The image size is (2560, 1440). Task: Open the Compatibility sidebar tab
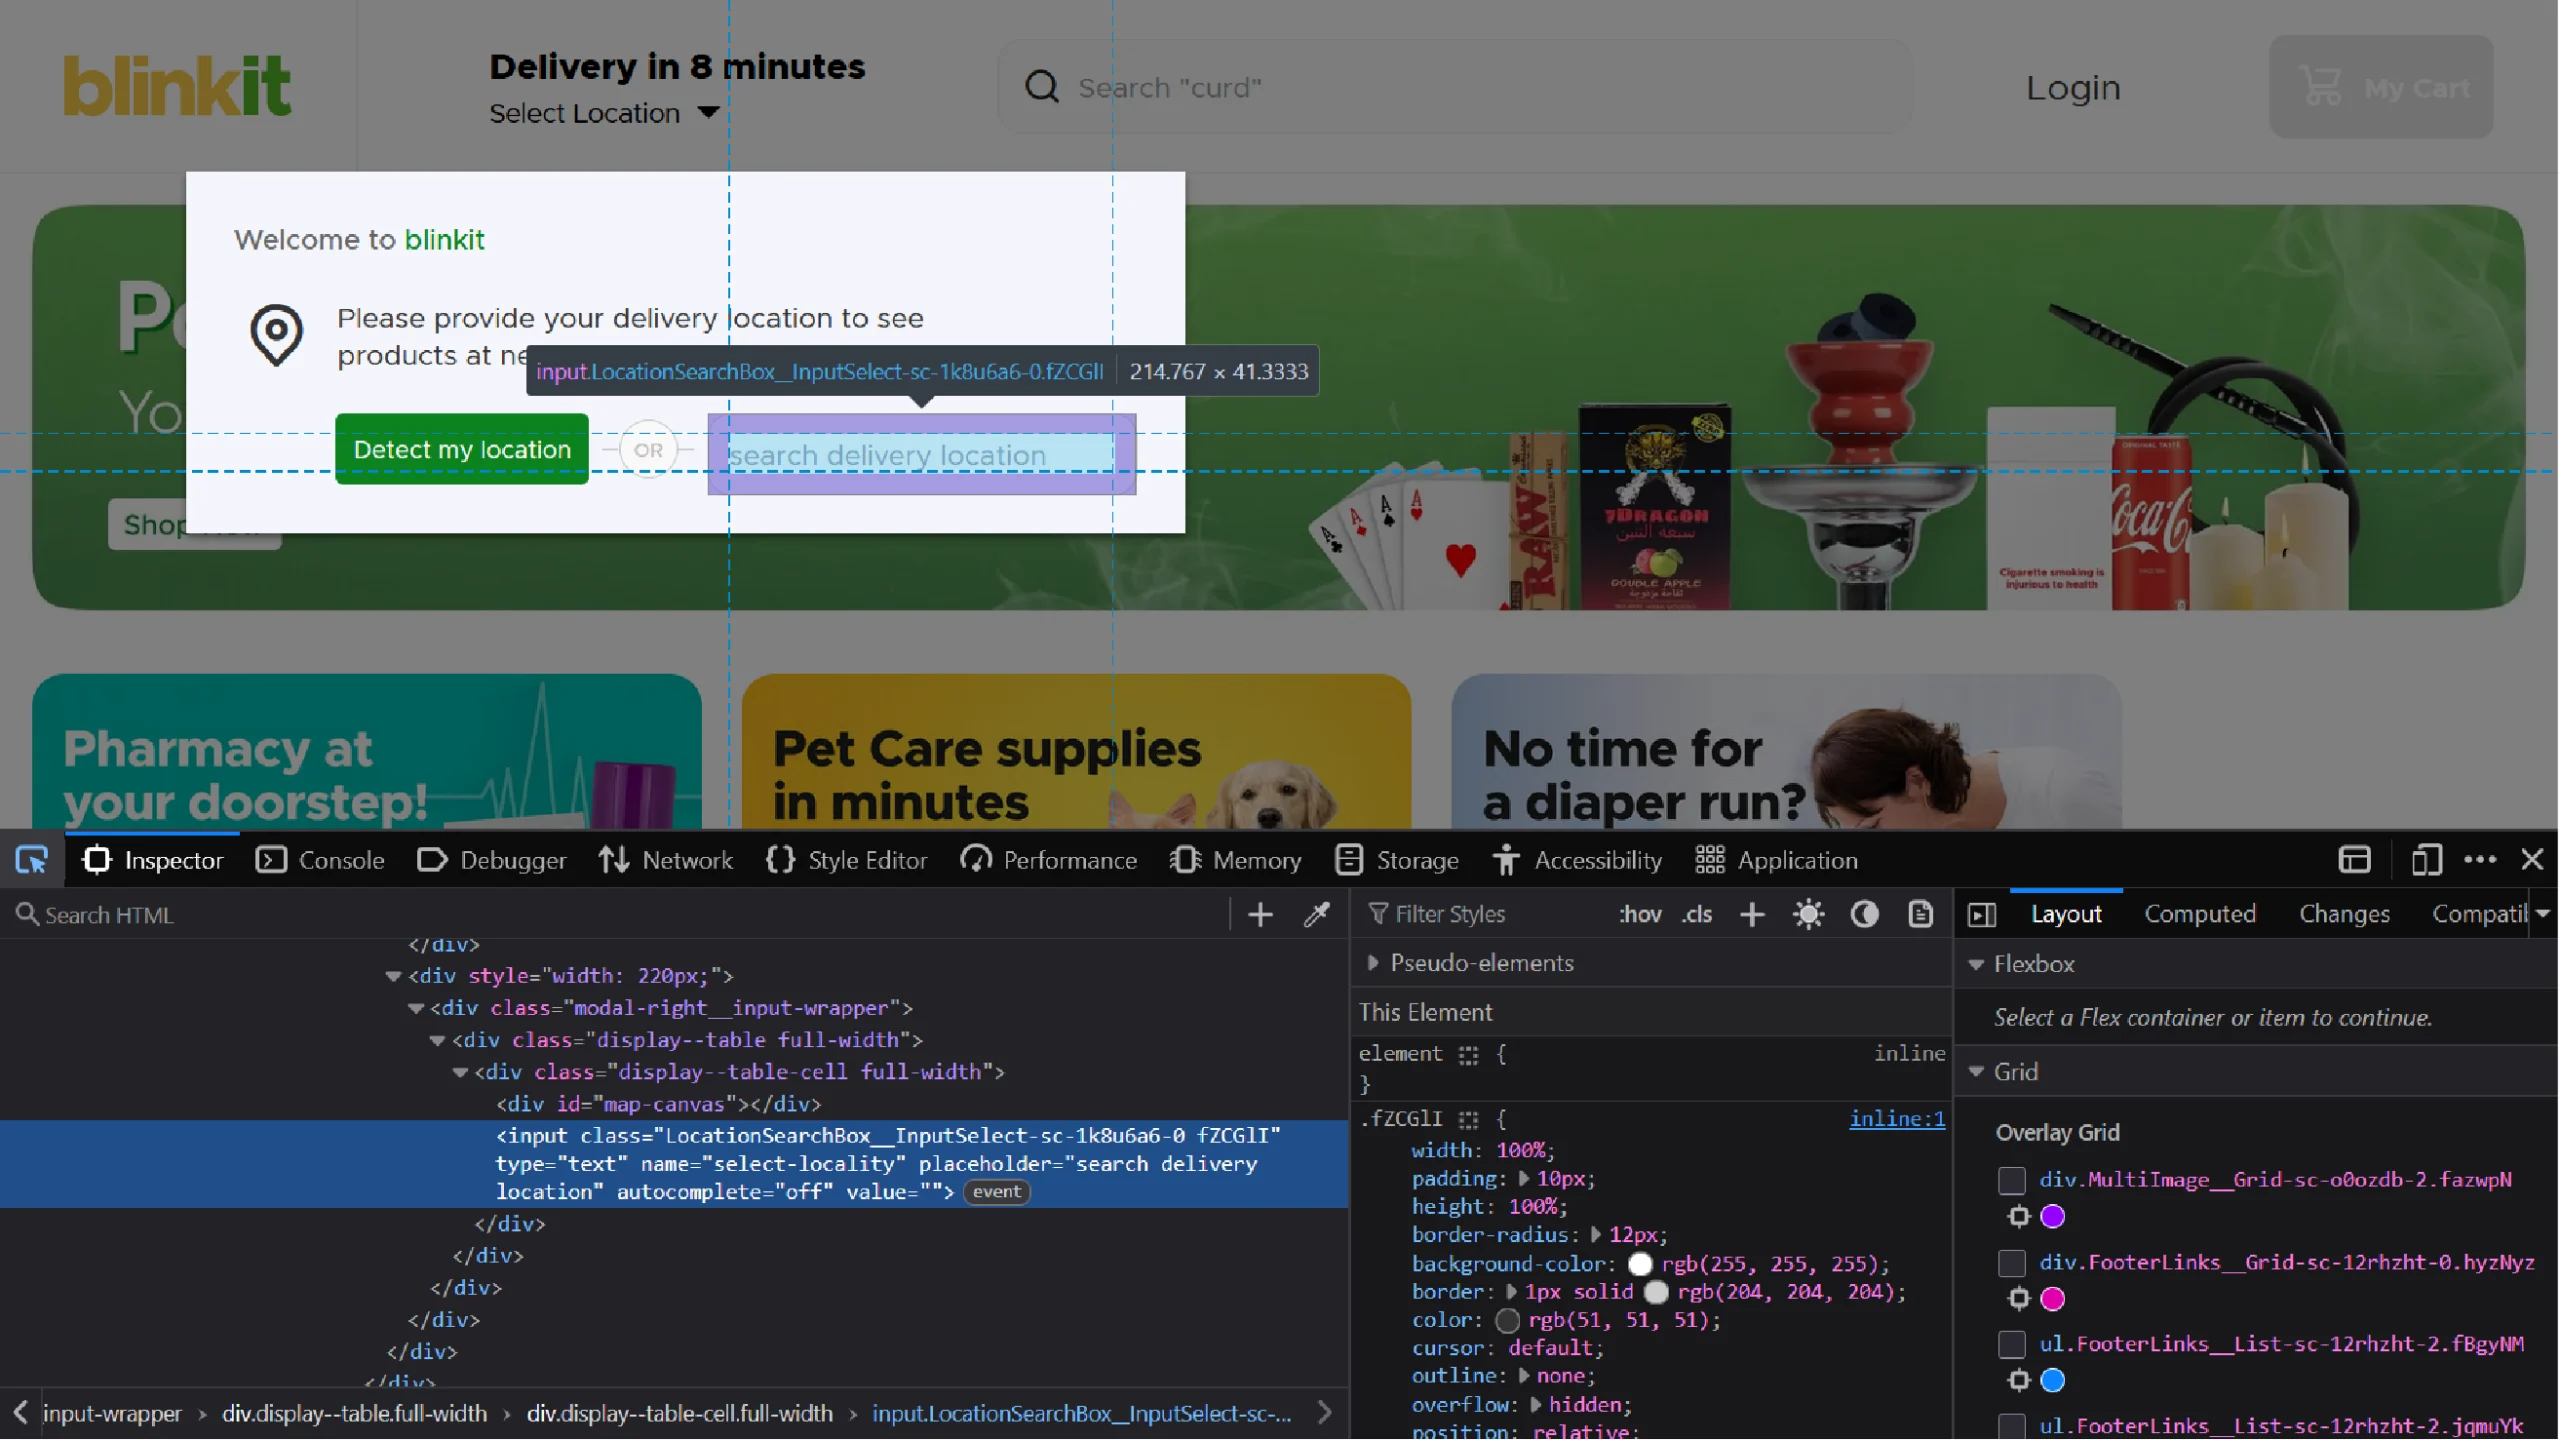coord(2478,915)
